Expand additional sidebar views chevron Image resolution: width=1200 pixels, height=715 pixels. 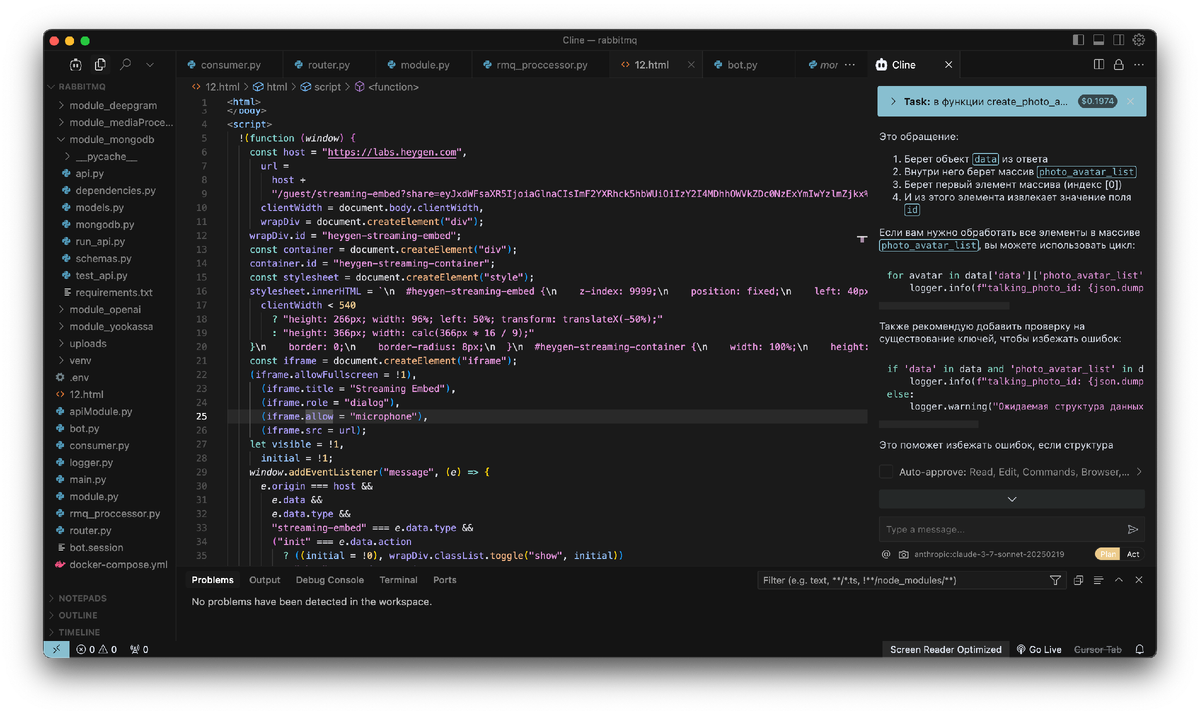click(x=150, y=64)
